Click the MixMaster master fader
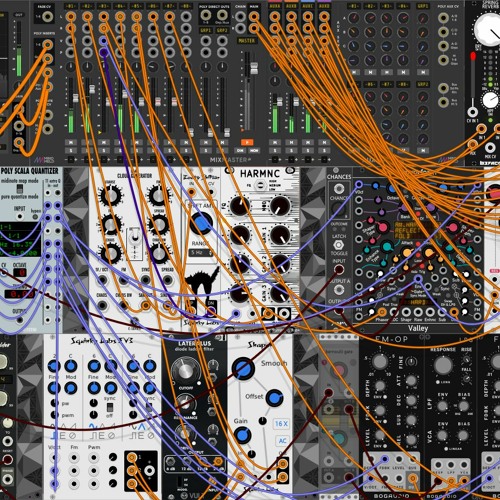This screenshot has width=500, height=500. coord(254,68)
